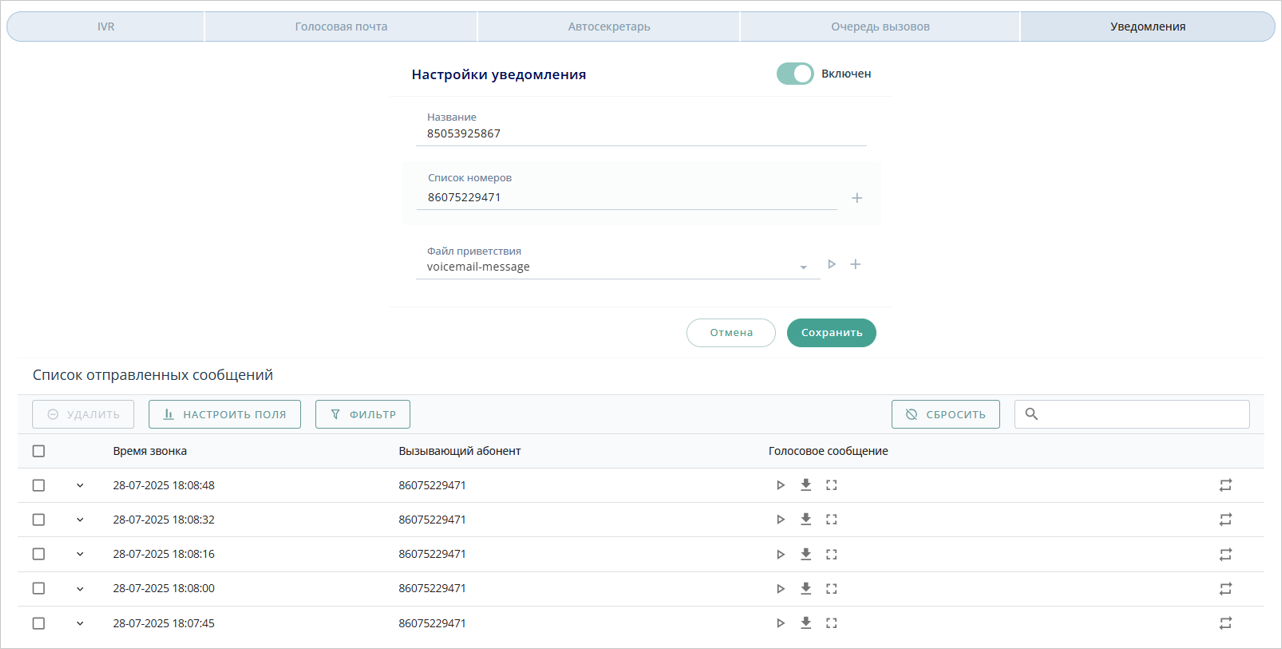Expand details of the 18:07:45 call row

[80, 623]
